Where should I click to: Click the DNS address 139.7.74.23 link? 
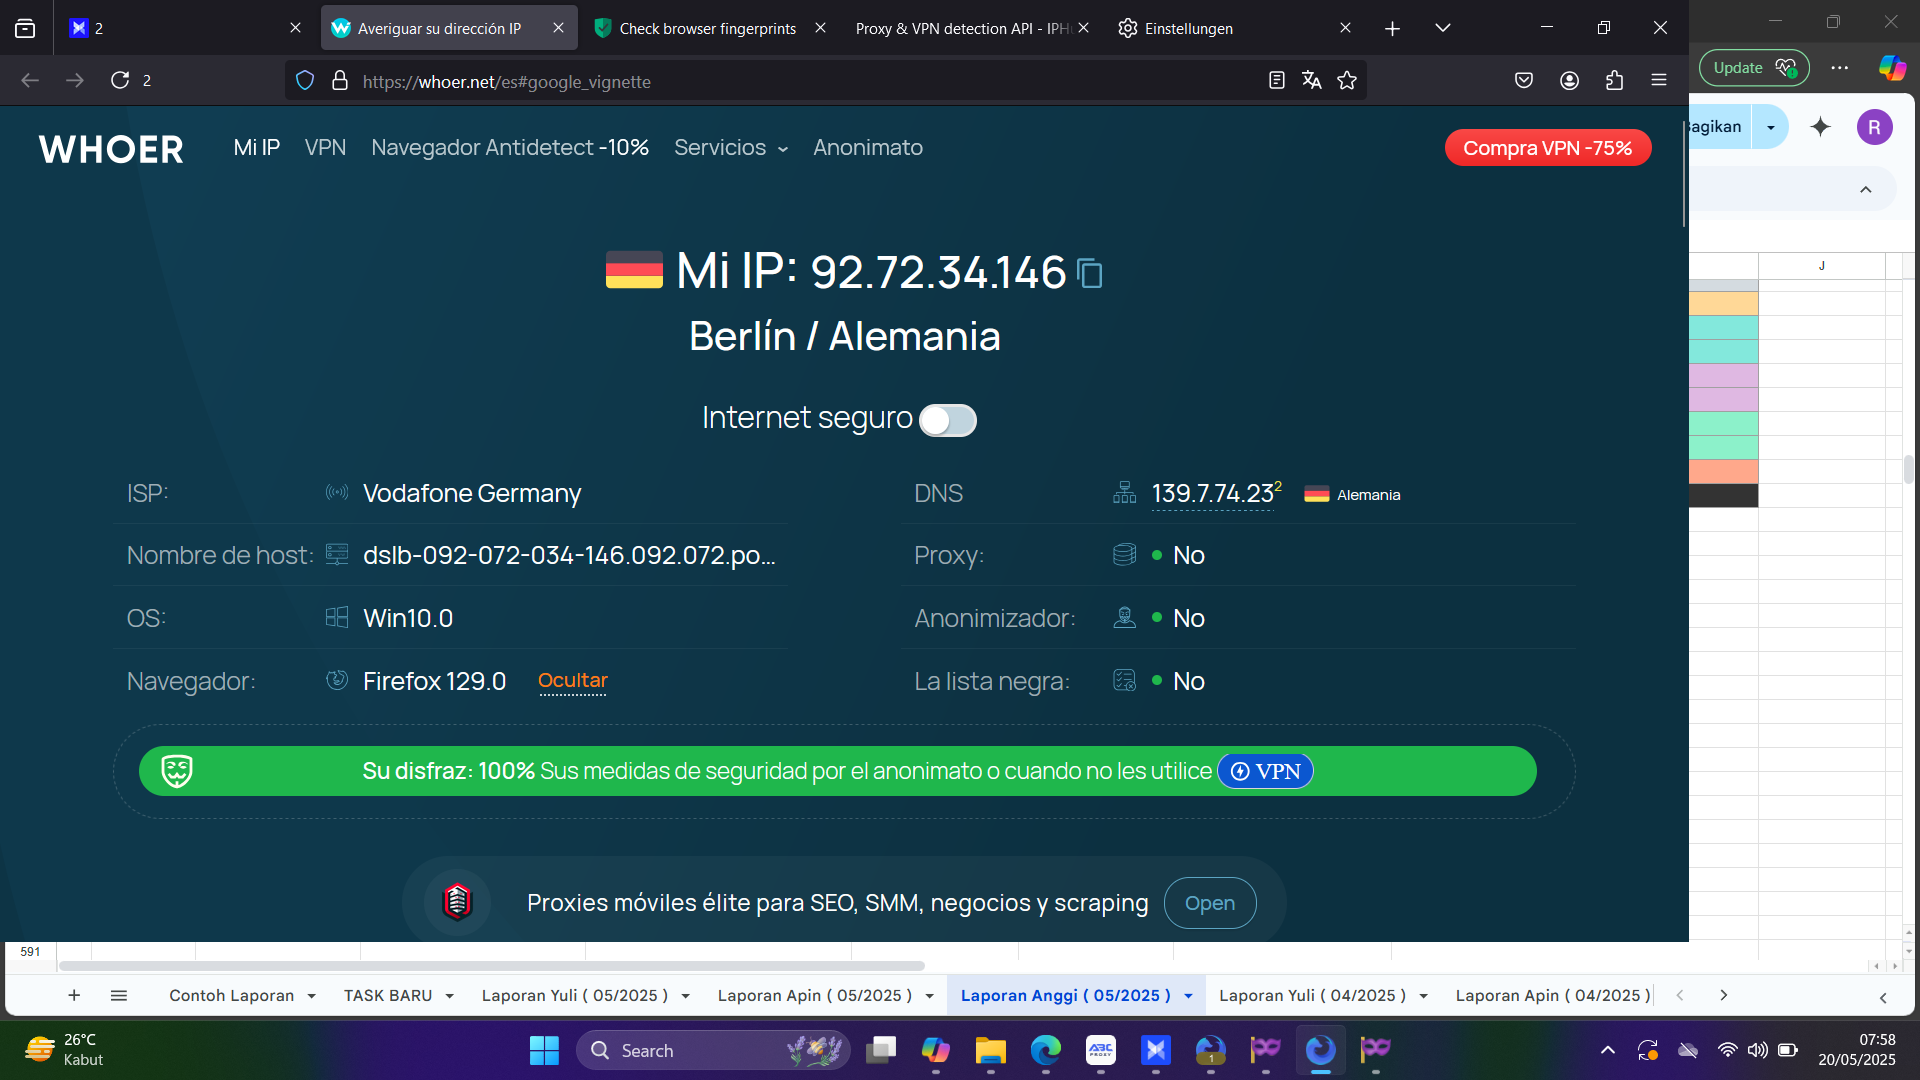tap(1213, 494)
